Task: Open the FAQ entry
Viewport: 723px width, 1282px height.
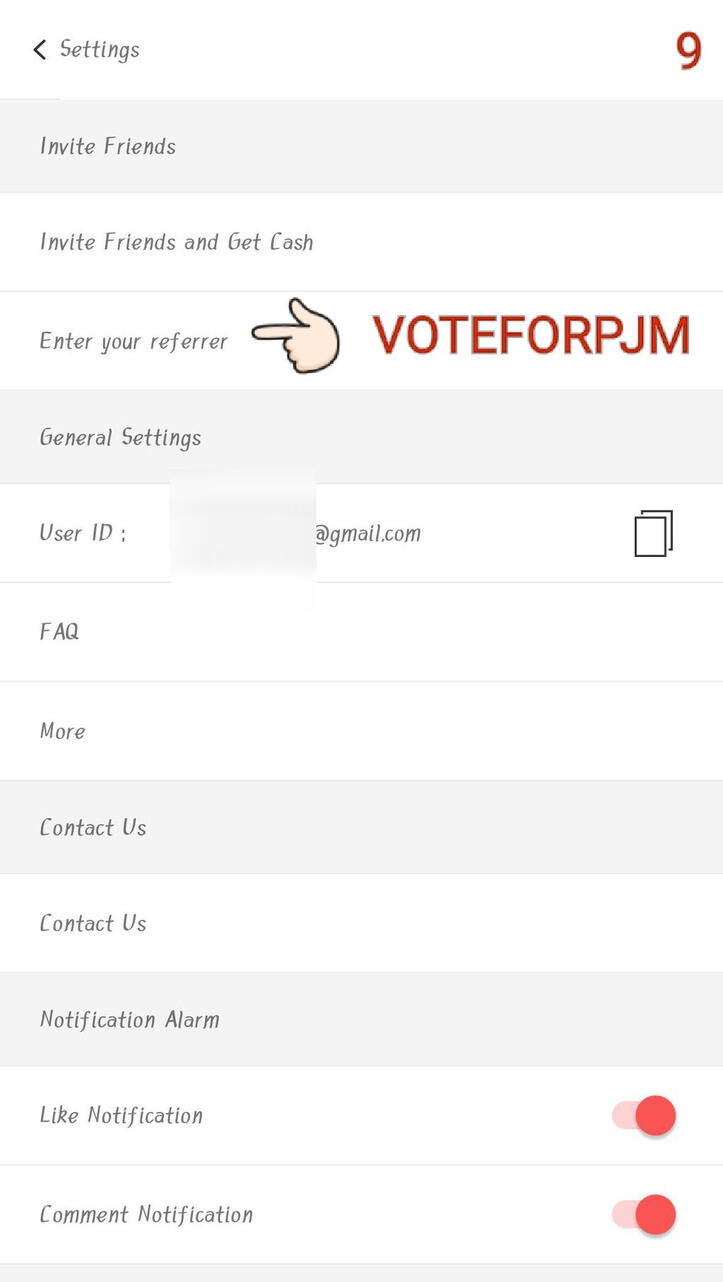Action: point(59,632)
